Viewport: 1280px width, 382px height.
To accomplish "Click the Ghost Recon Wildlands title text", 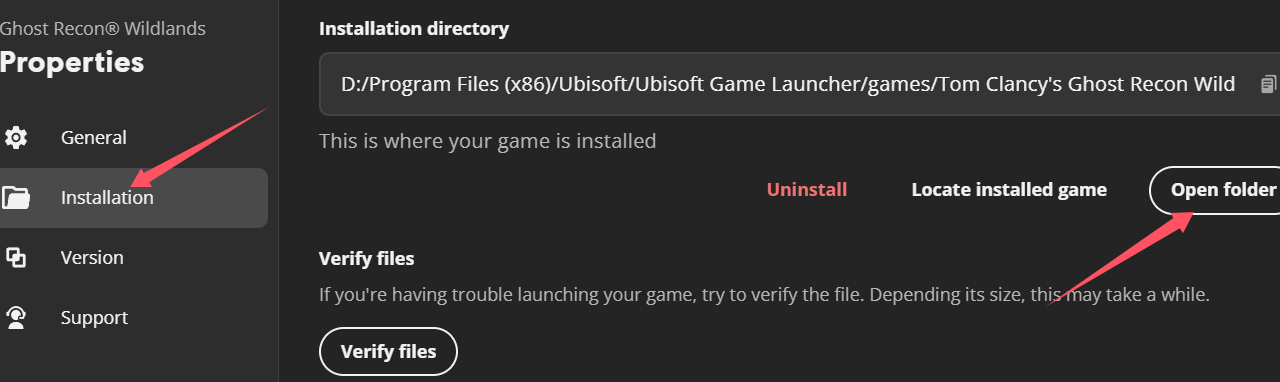I will [103, 28].
